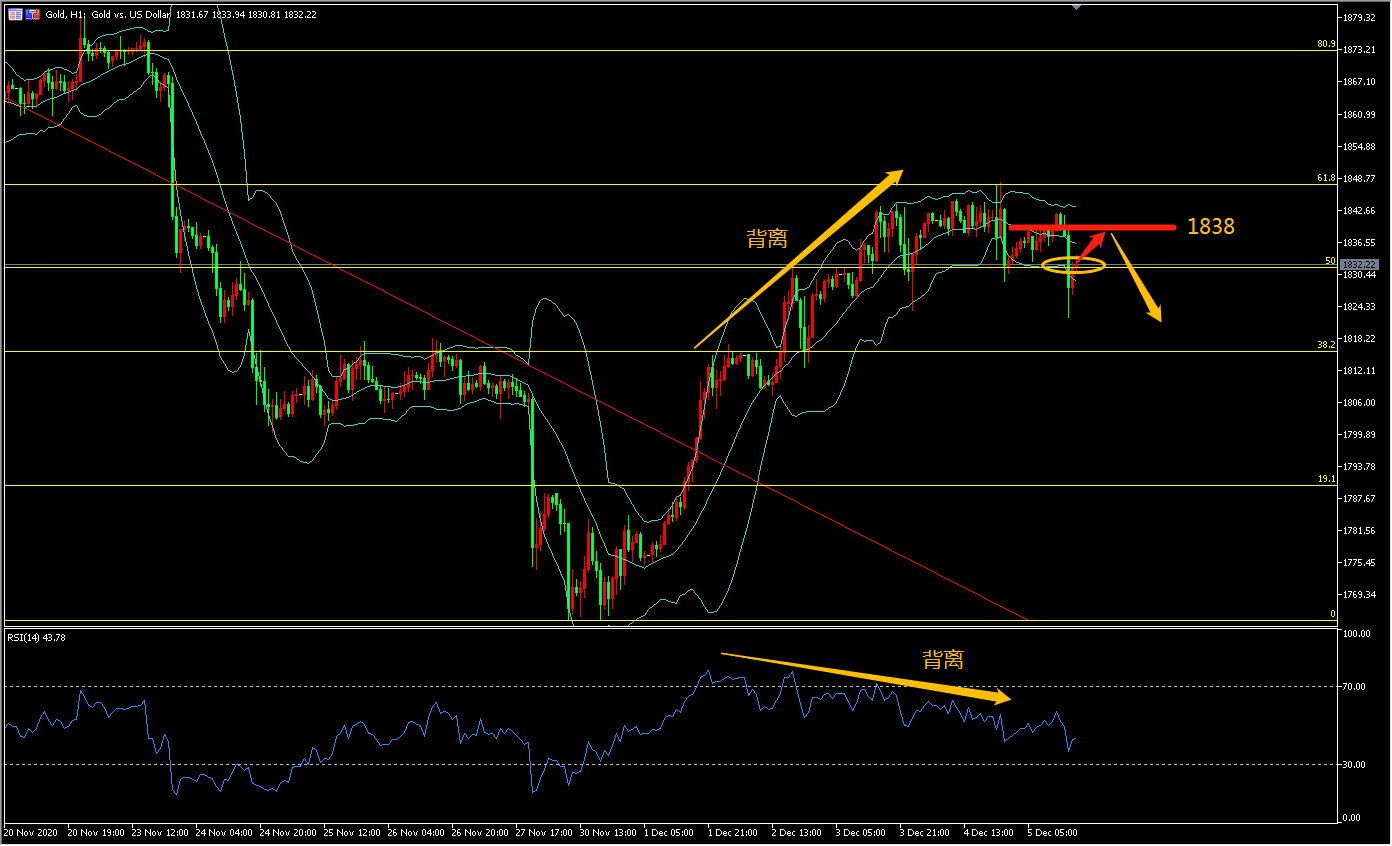Select the '24 Nov 04:00' time axis label
Image resolution: width=1392 pixels, height=846 pixels.
coord(224,832)
